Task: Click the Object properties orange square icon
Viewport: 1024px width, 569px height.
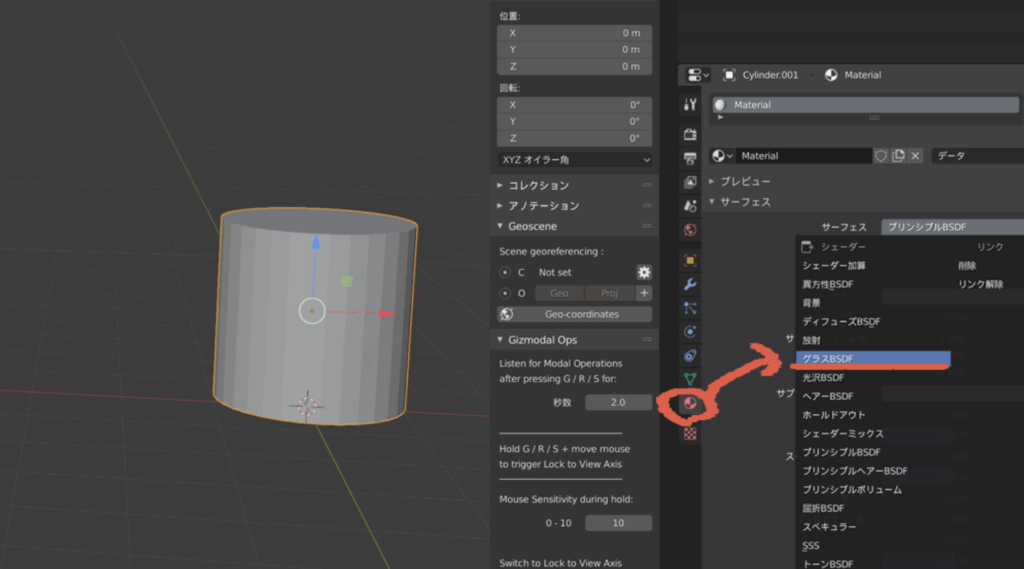Action: point(689,260)
